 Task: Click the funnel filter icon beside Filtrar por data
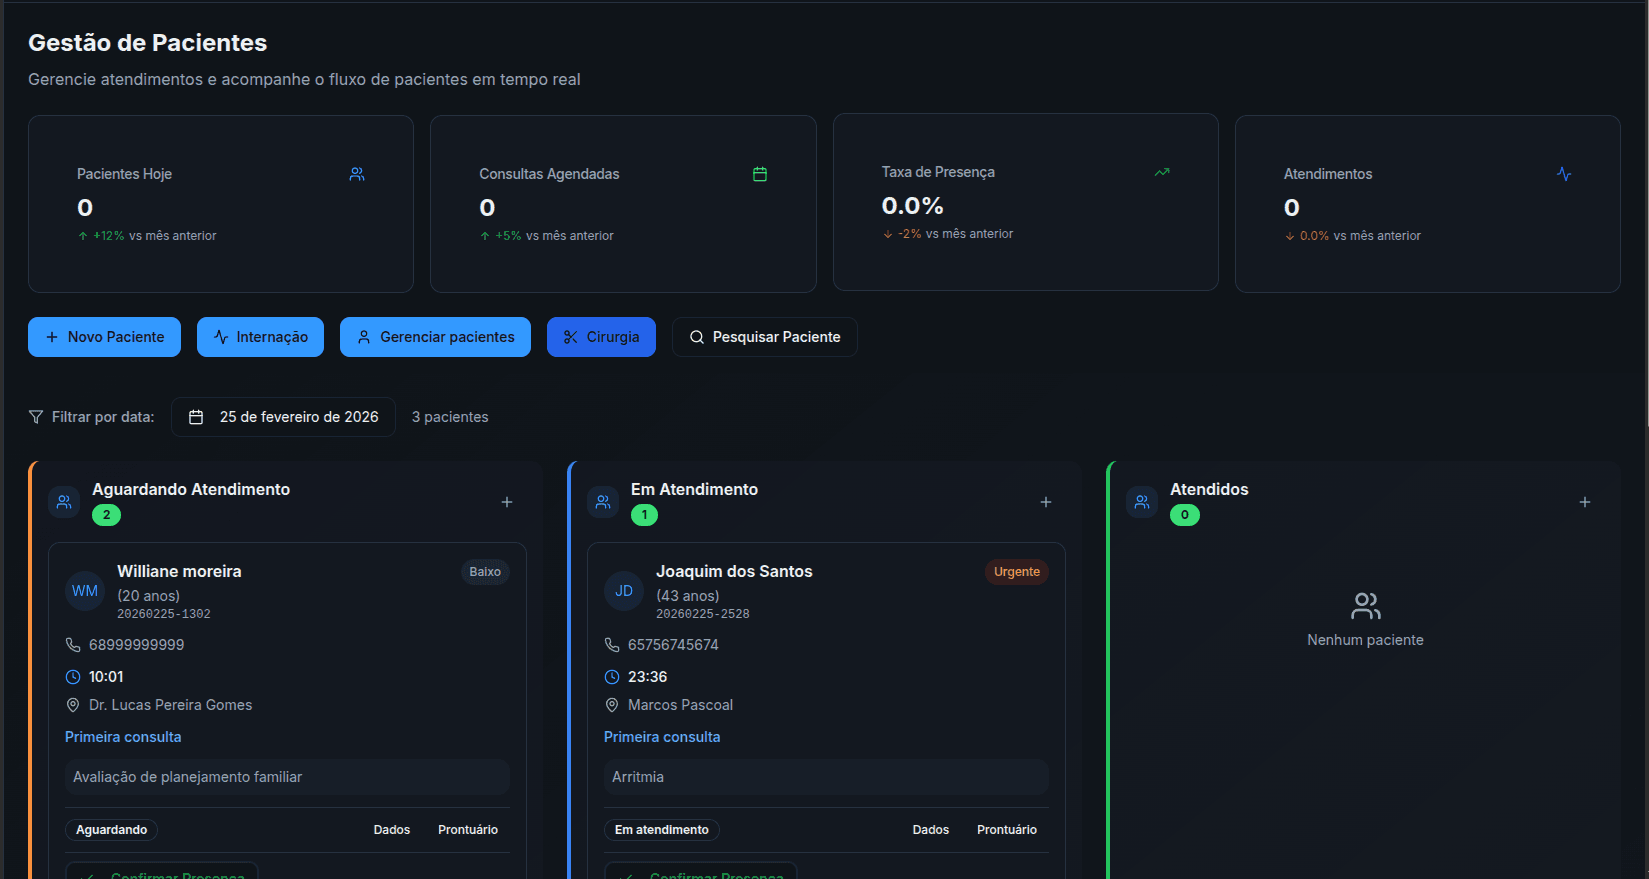pyautogui.click(x=36, y=417)
